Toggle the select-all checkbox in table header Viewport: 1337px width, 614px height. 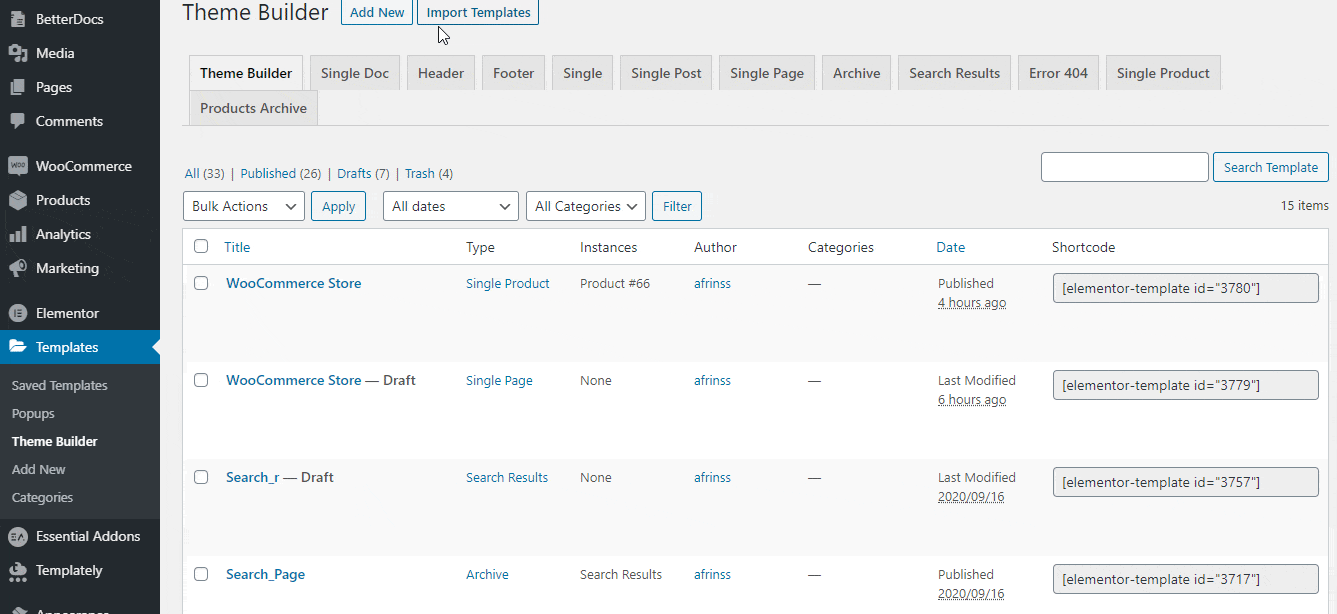(x=201, y=246)
